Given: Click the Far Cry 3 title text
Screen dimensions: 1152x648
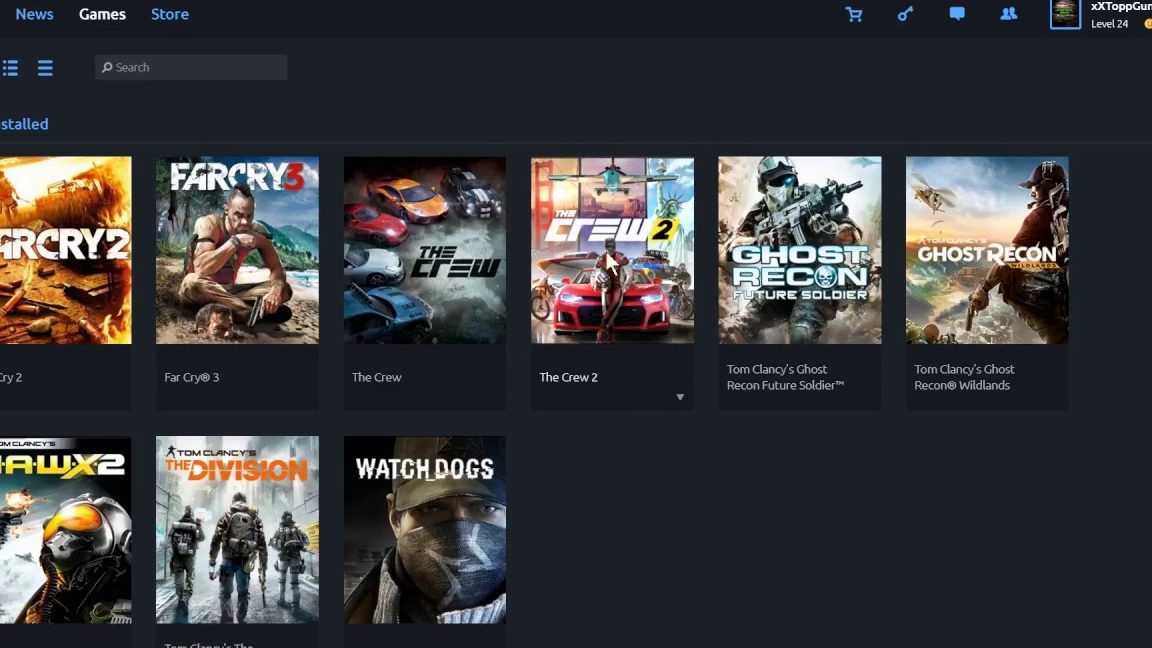Looking at the screenshot, I should (191, 377).
